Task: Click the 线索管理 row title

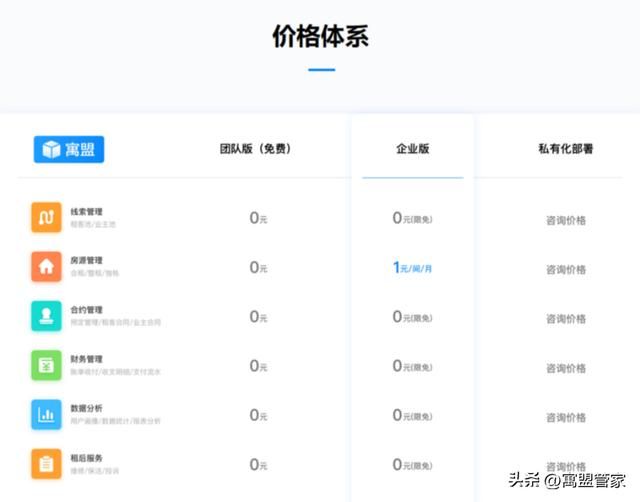Action: pos(87,211)
